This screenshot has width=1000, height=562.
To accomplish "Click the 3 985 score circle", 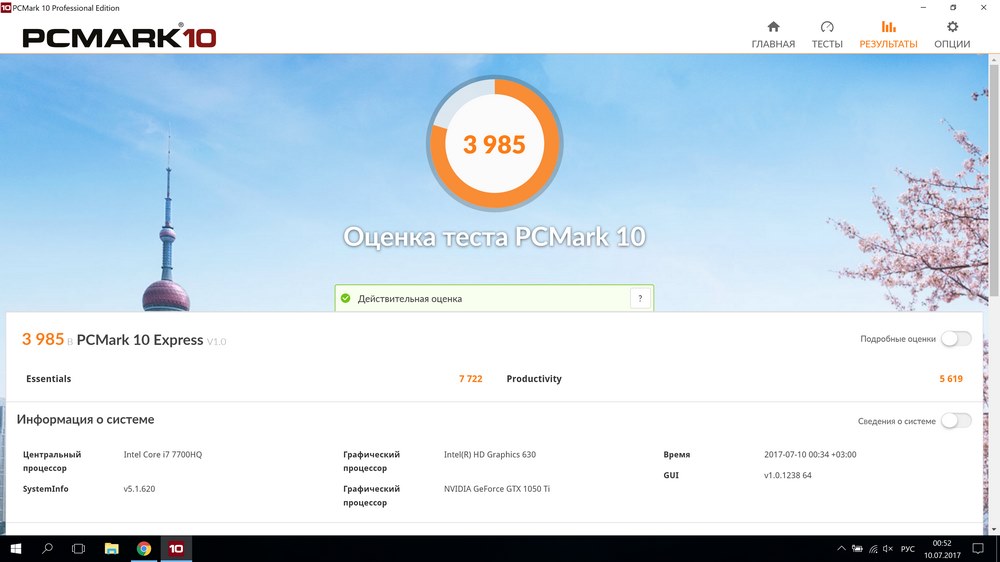I will point(494,144).
